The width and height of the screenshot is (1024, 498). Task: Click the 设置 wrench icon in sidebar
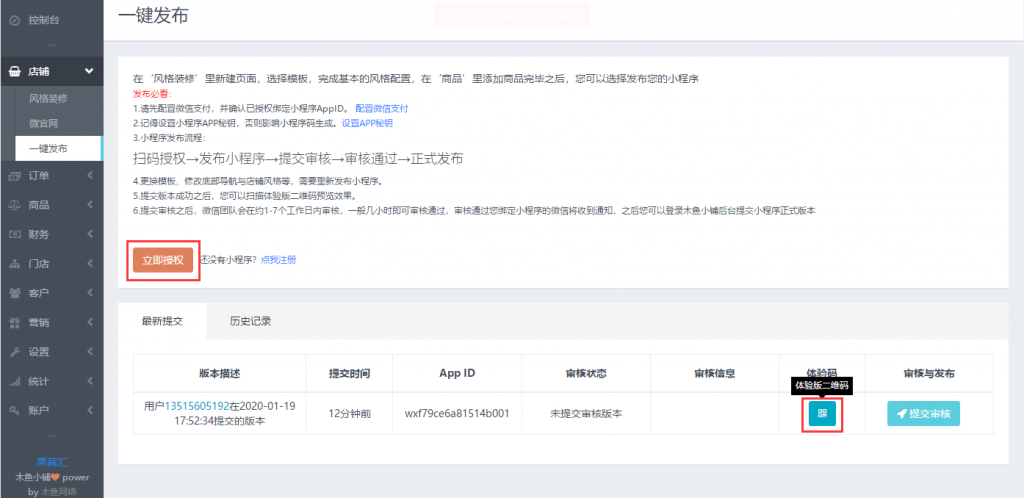[14, 352]
